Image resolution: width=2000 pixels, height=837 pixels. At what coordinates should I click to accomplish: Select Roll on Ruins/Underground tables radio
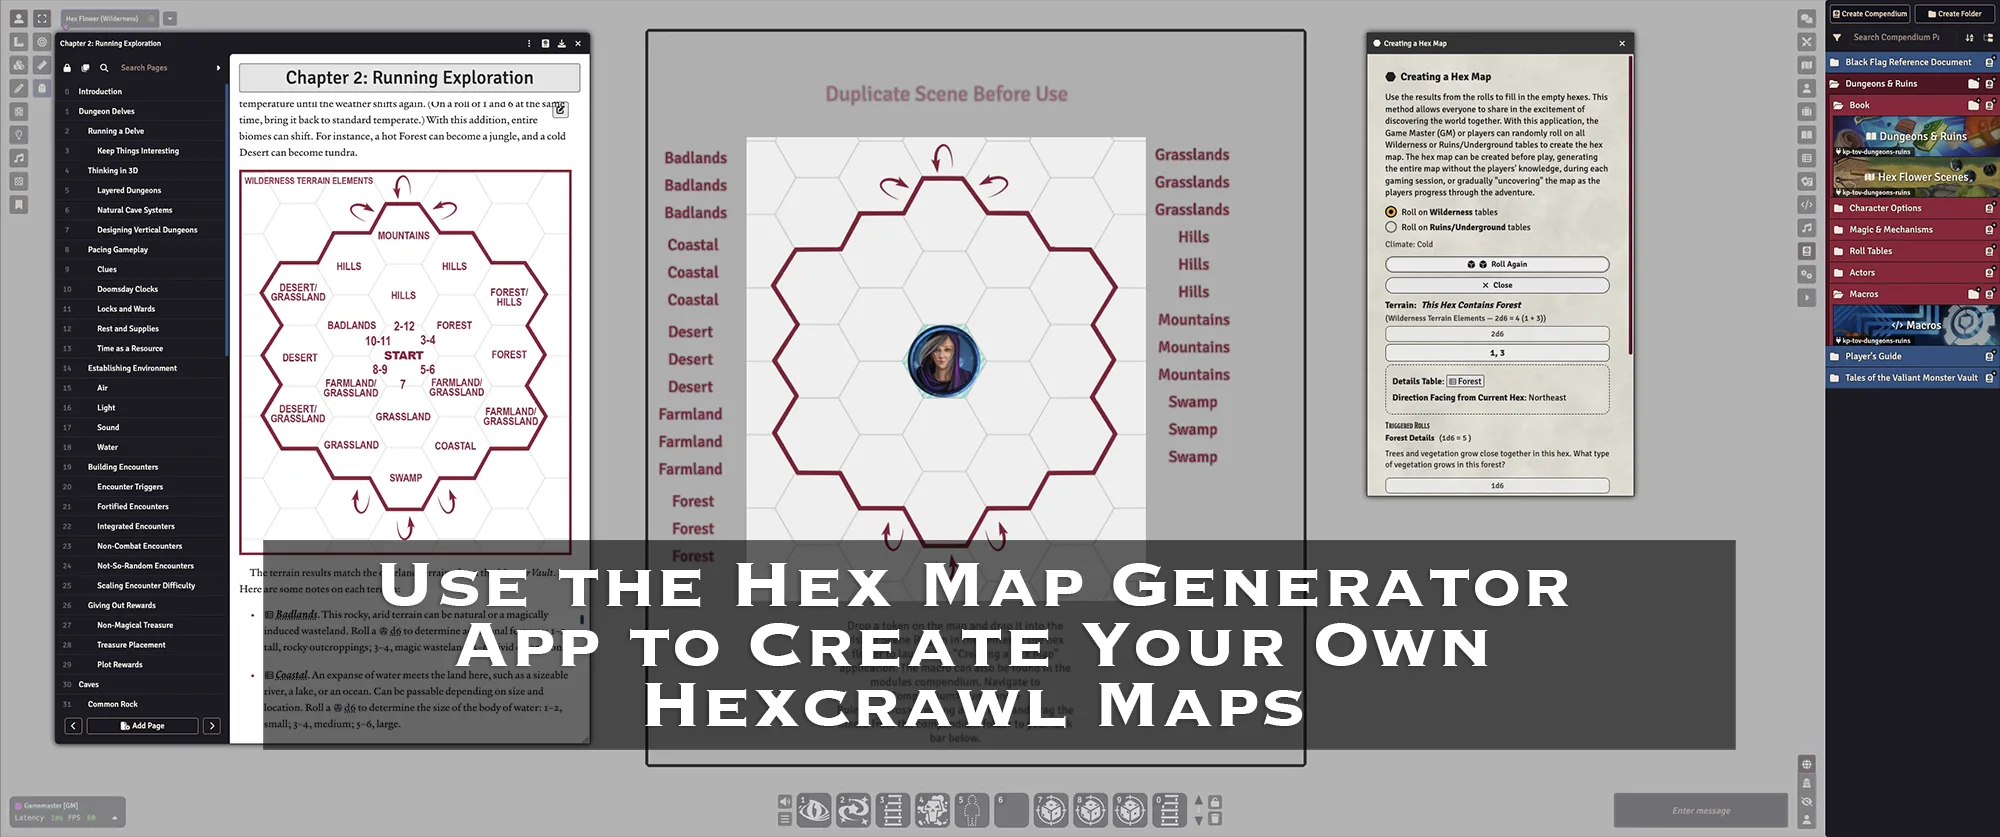pos(1391,227)
